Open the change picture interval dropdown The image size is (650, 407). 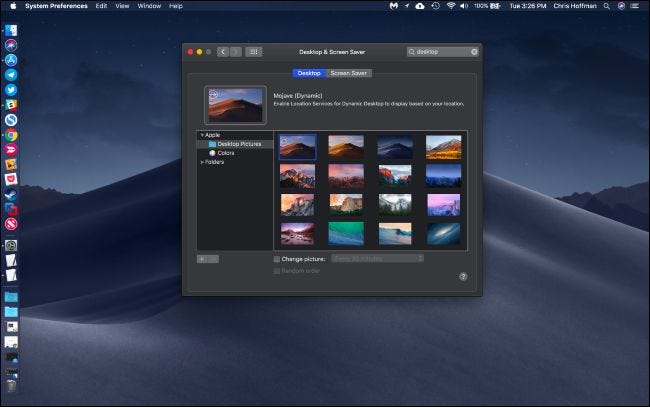tap(378, 259)
